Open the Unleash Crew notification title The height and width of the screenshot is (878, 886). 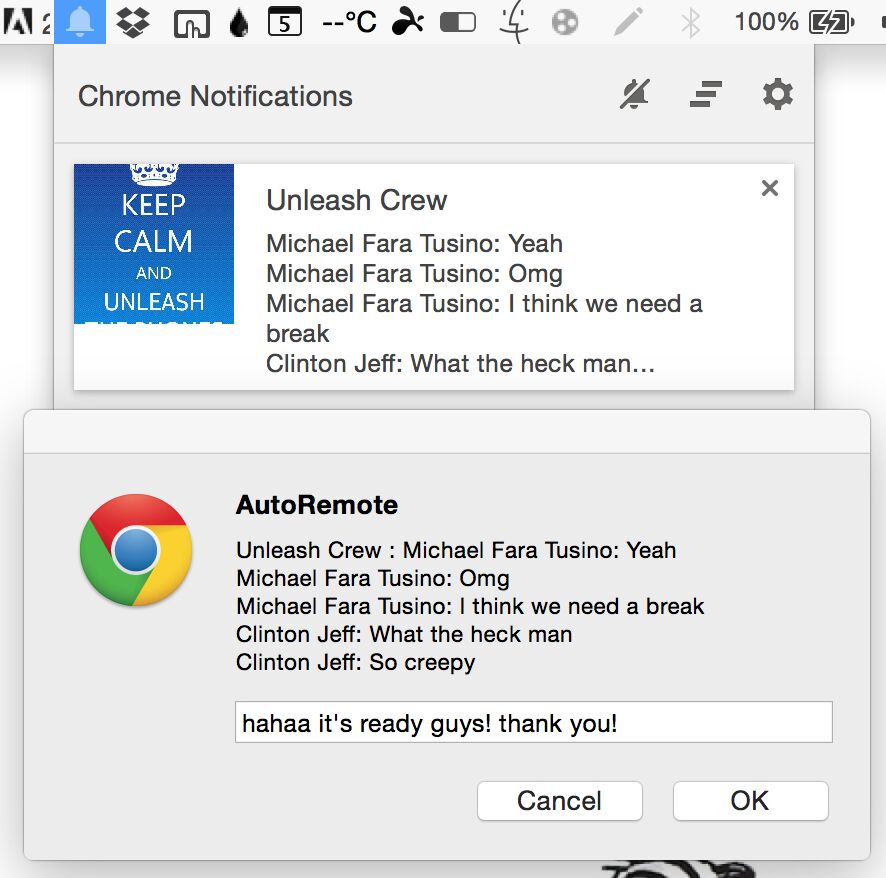coord(357,200)
